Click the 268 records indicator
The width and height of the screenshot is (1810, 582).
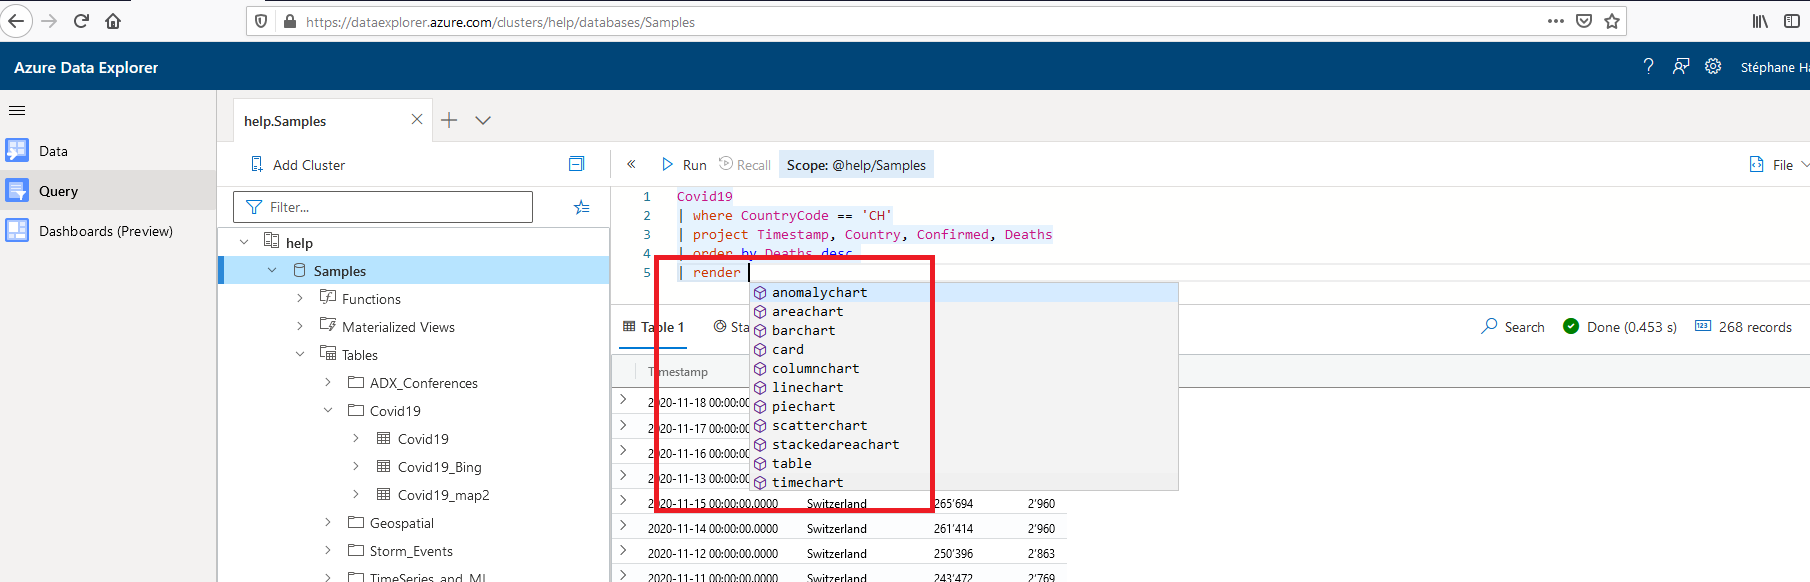(x=1743, y=327)
